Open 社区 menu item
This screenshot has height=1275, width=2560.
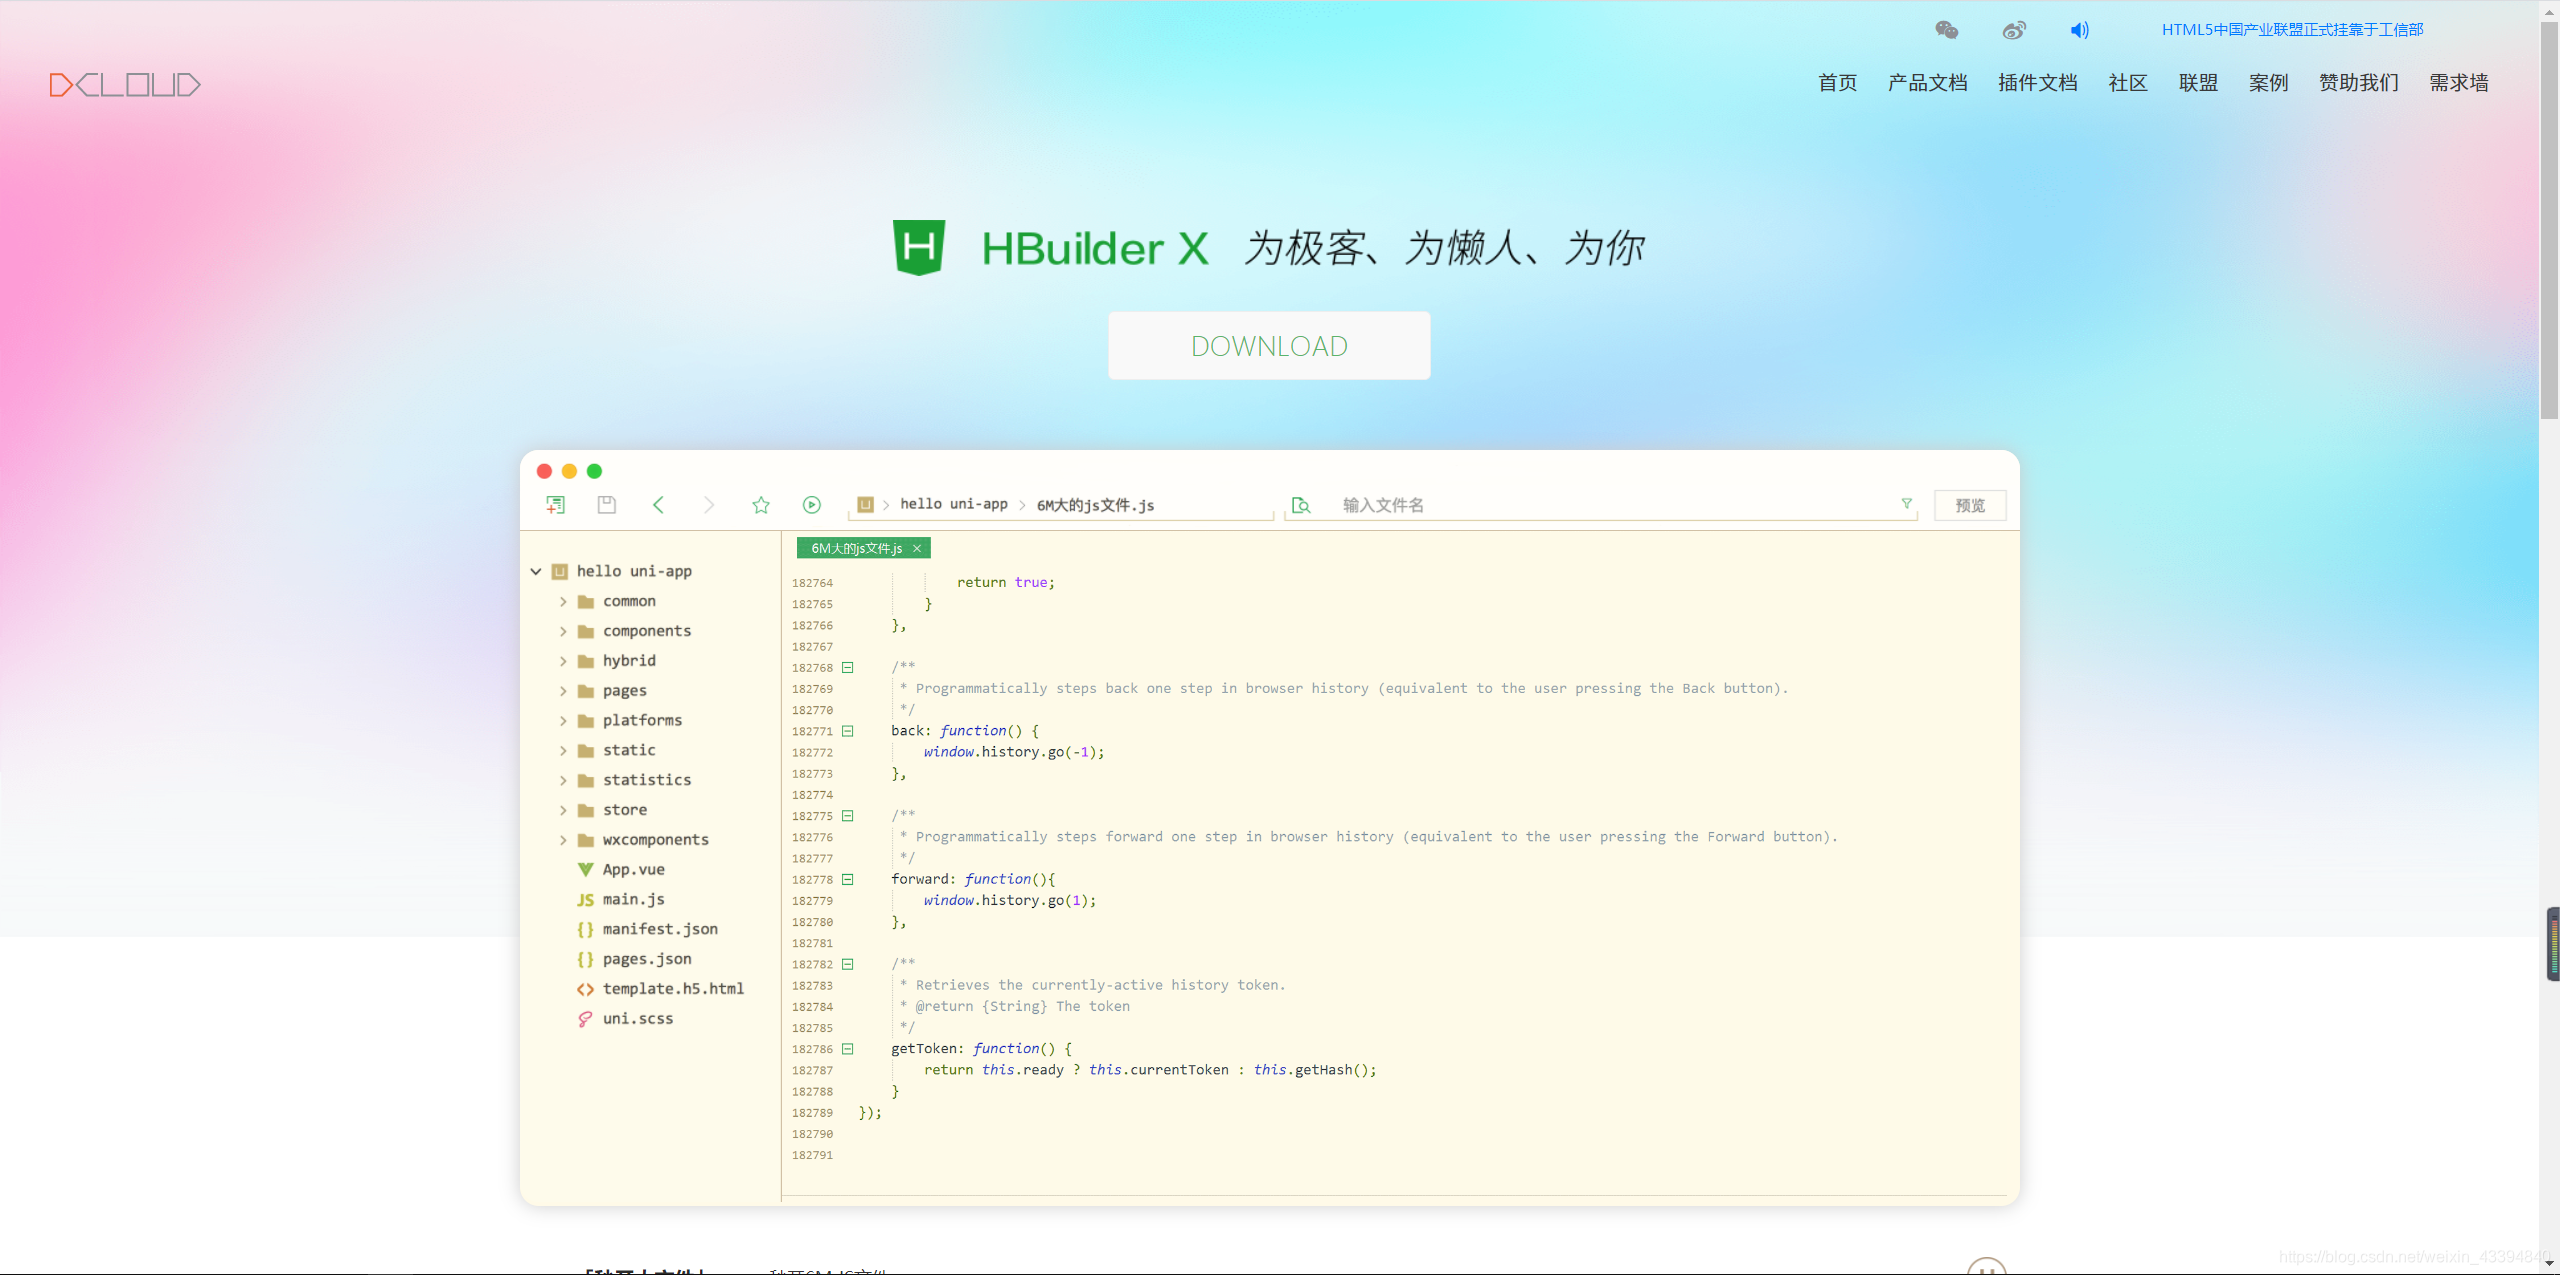tap(2128, 83)
